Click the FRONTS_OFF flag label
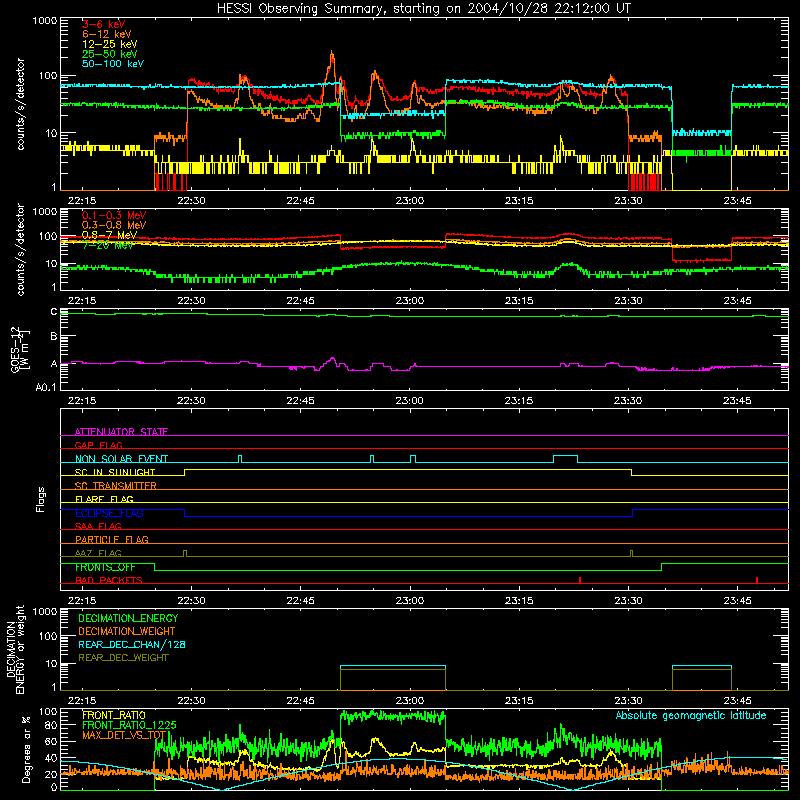 pos(105,567)
